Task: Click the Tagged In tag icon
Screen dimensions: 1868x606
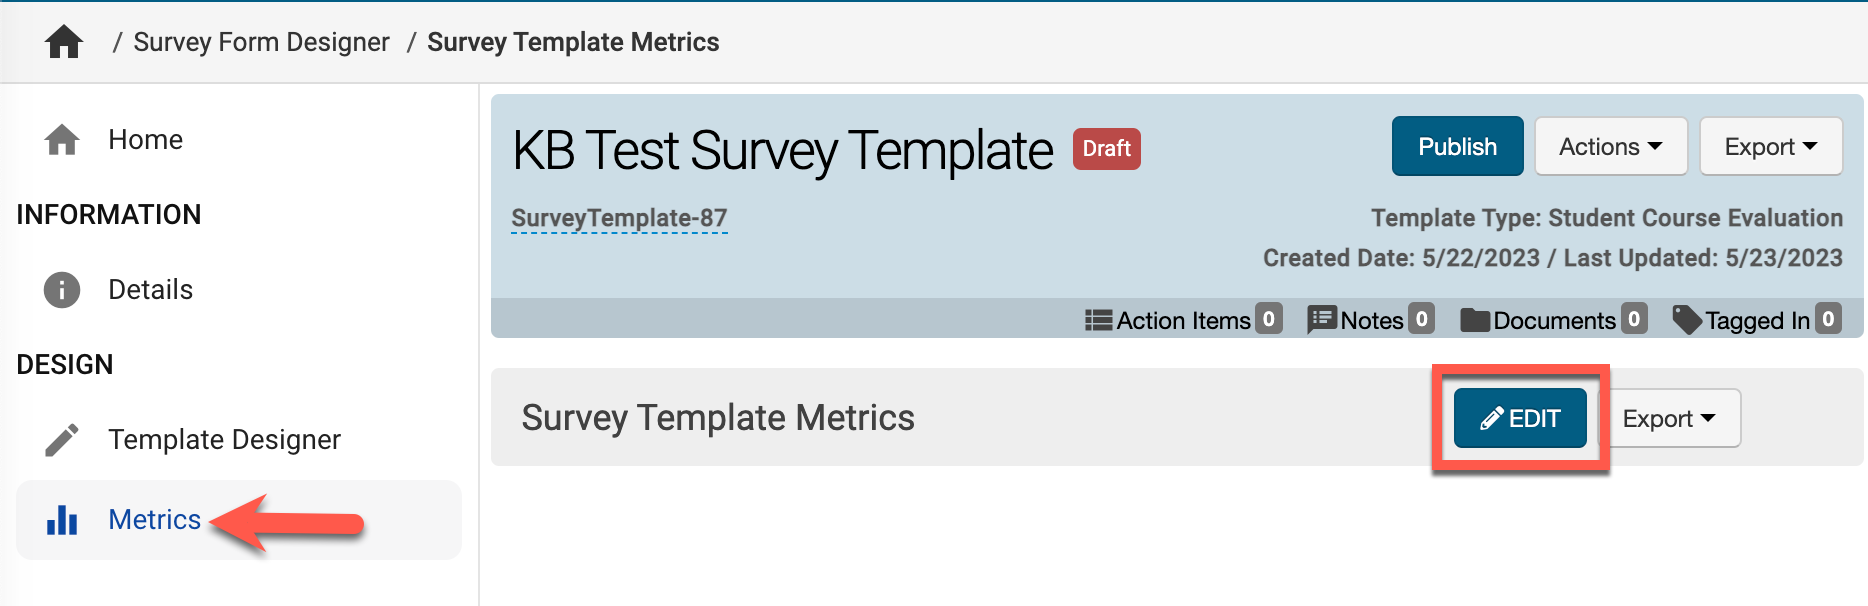Action: tap(1686, 320)
